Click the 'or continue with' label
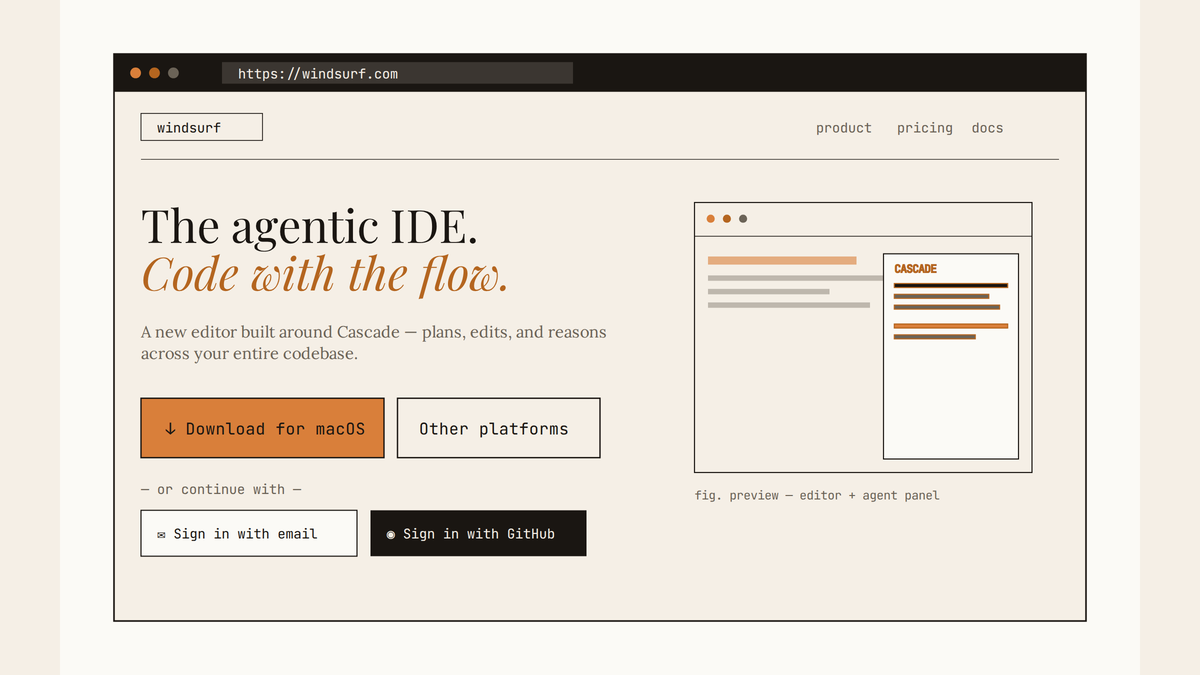The width and height of the screenshot is (1200, 675). click(221, 489)
